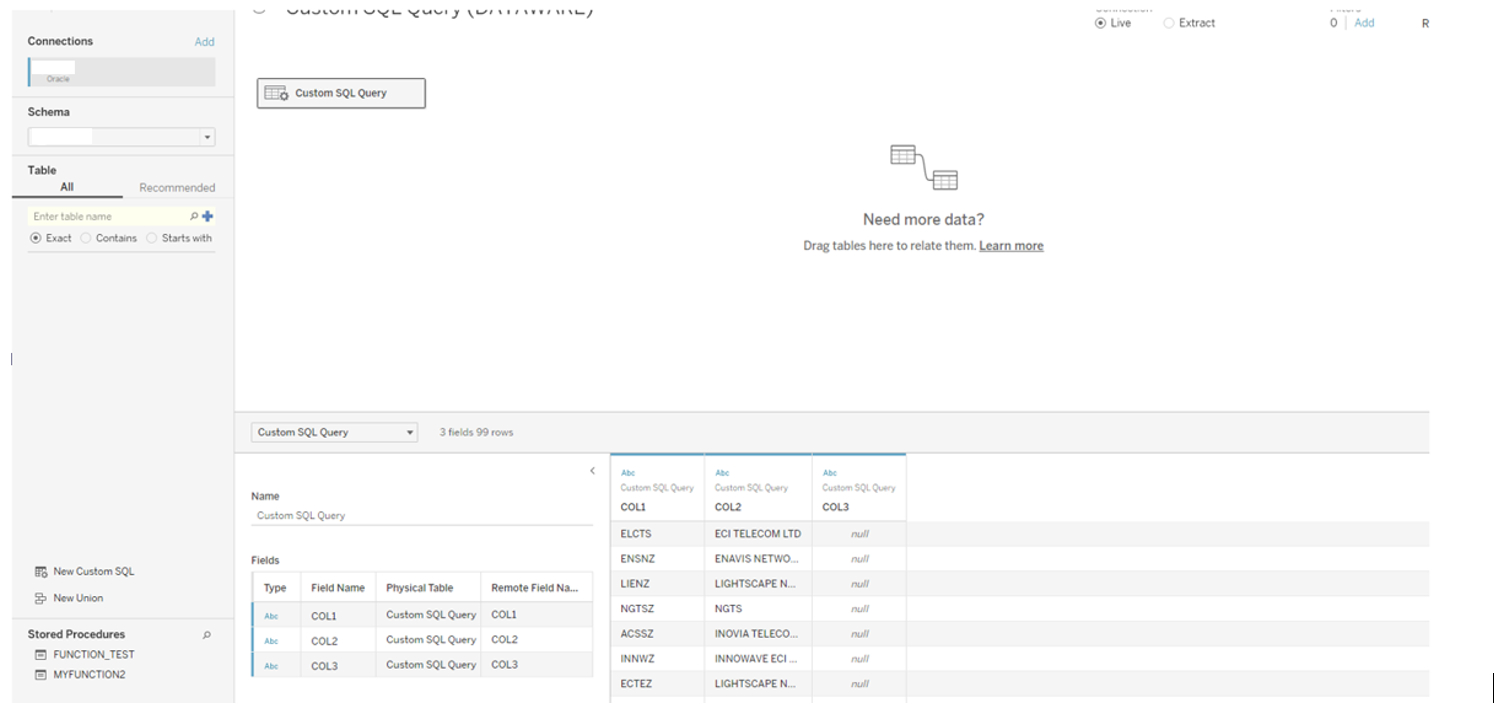The image size is (1506, 722).
Task: Click the search magnifier icon in table name field
Action: tap(194, 216)
